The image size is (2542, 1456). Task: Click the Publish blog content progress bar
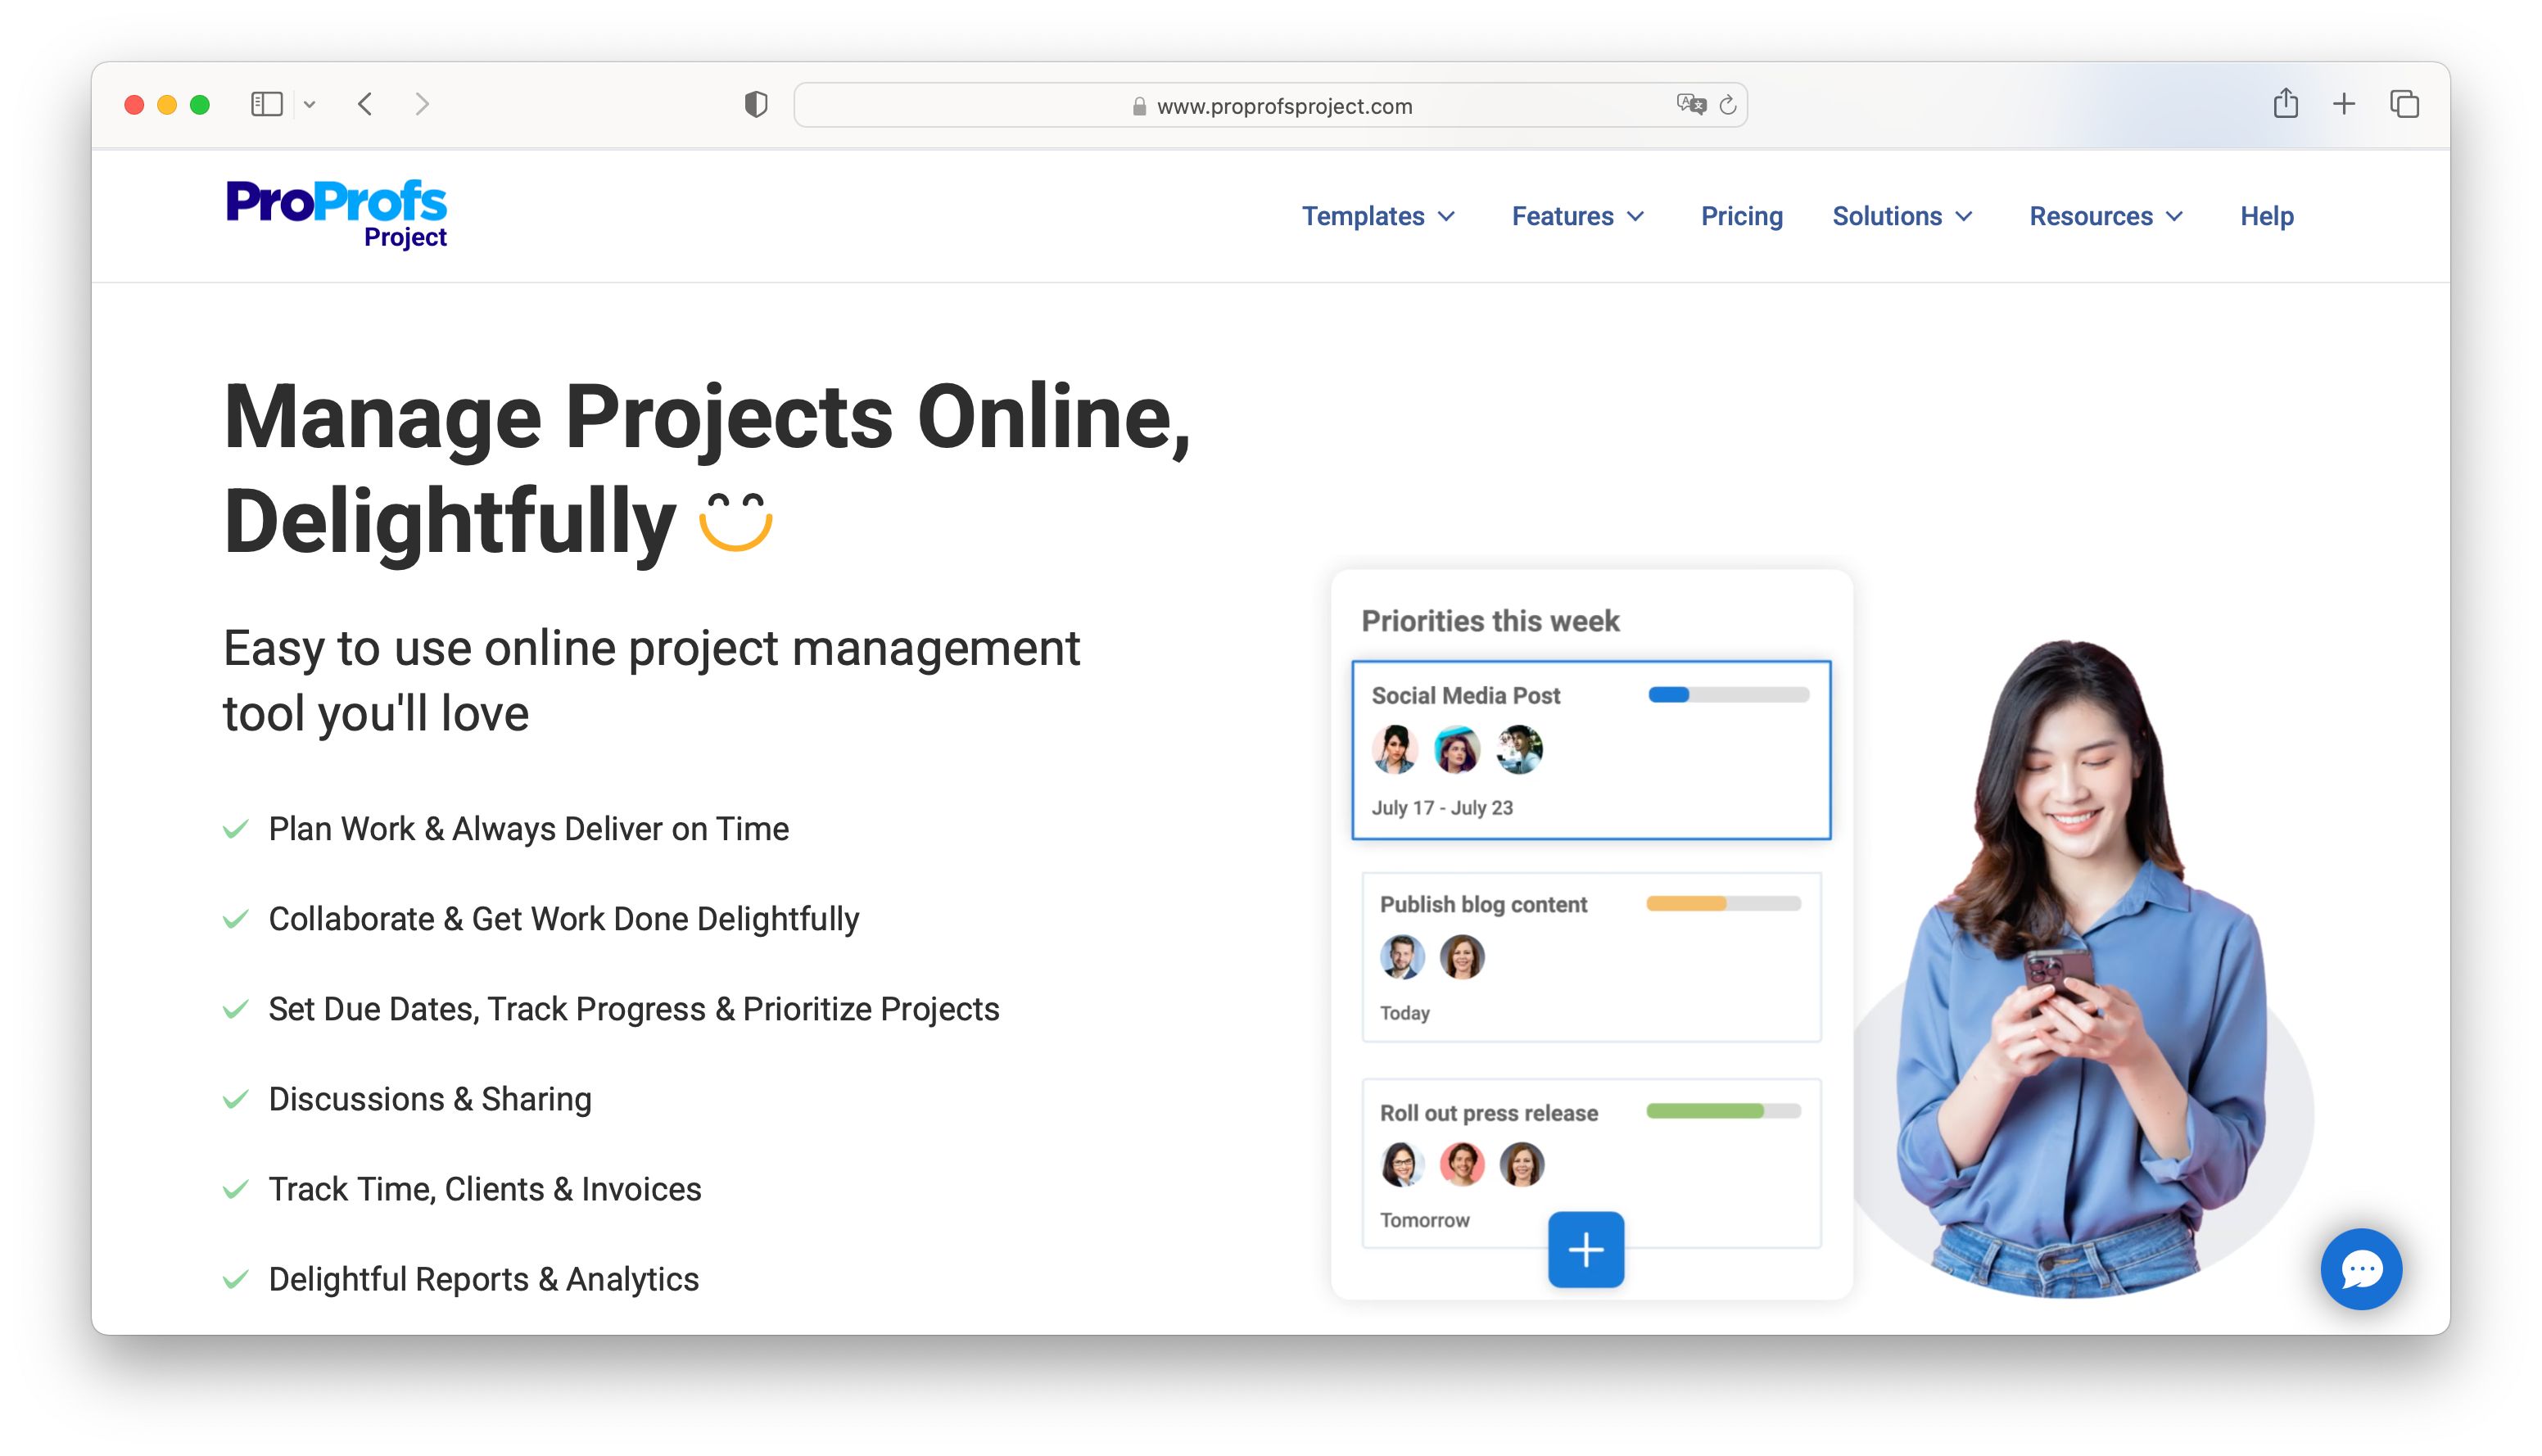pyautogui.click(x=1723, y=903)
